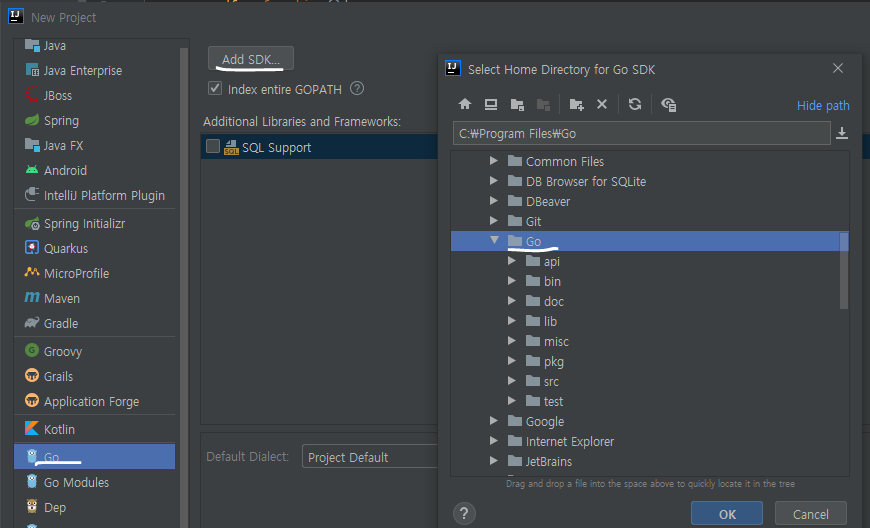
Task: Click Add SDK button
Action: 251,59
